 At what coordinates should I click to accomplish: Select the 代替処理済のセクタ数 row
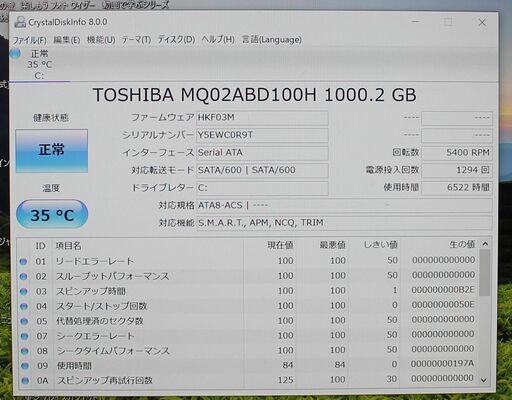coord(248,321)
